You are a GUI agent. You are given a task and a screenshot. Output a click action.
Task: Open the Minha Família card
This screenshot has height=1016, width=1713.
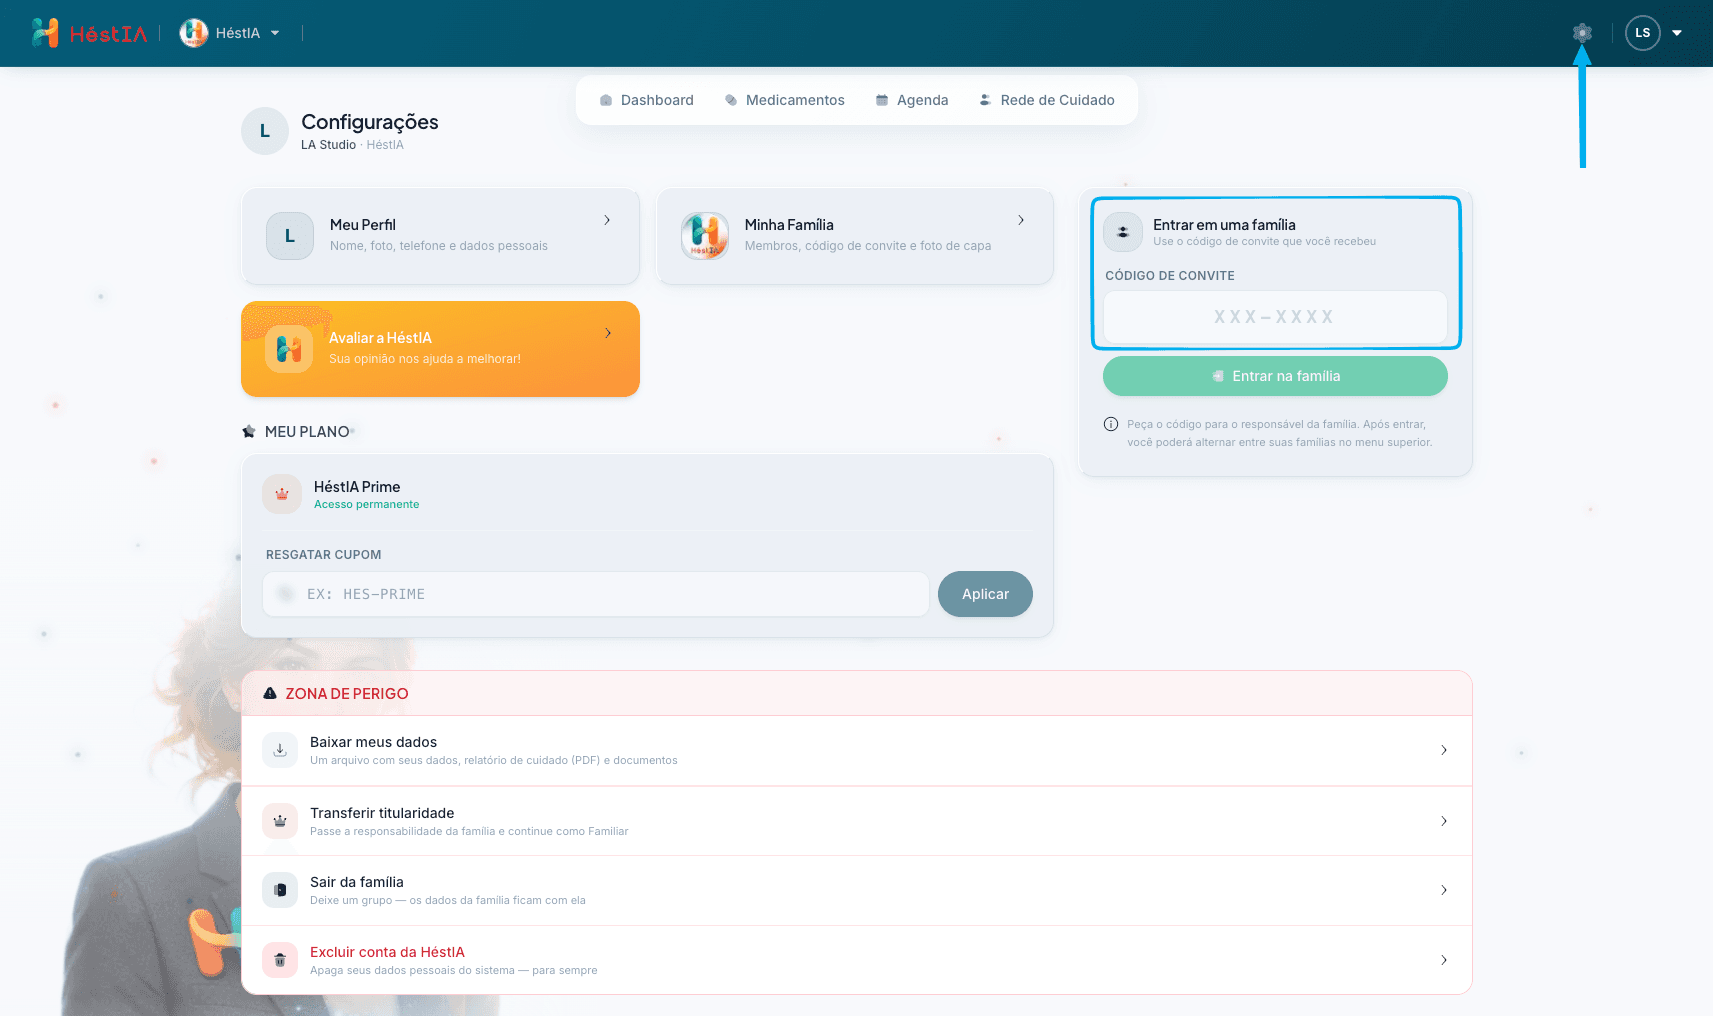coord(855,236)
